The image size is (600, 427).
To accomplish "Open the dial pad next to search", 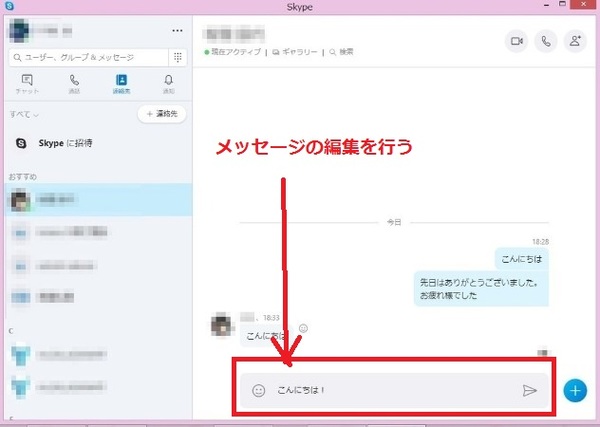I will (x=178, y=58).
